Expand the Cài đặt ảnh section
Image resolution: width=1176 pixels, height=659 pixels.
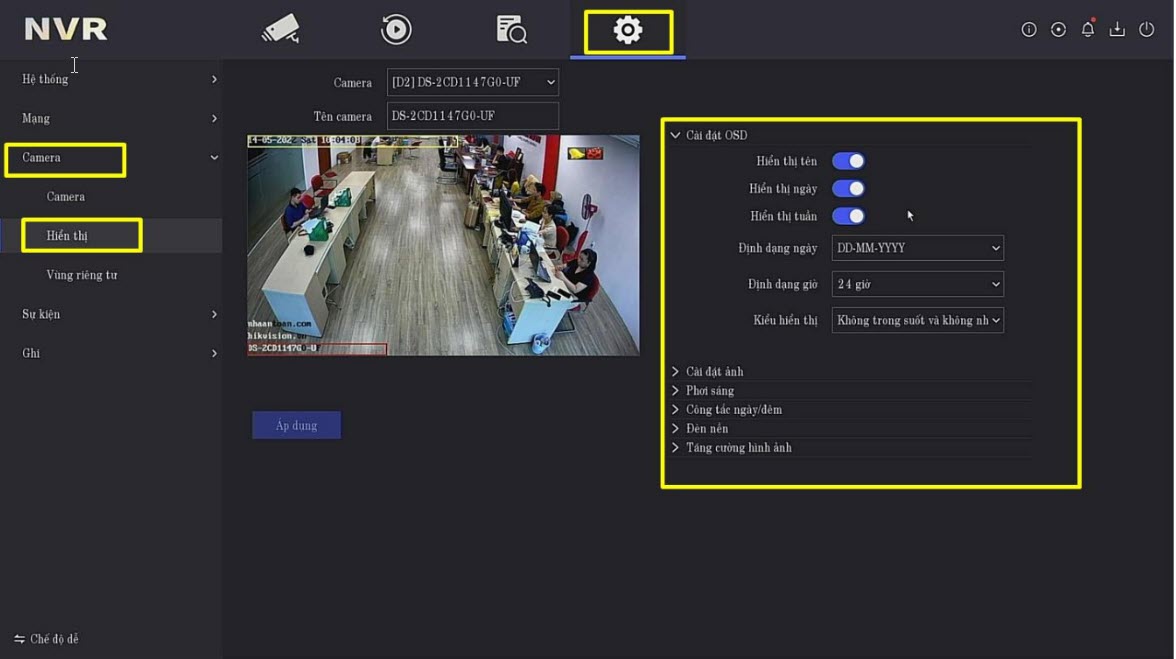coord(714,372)
